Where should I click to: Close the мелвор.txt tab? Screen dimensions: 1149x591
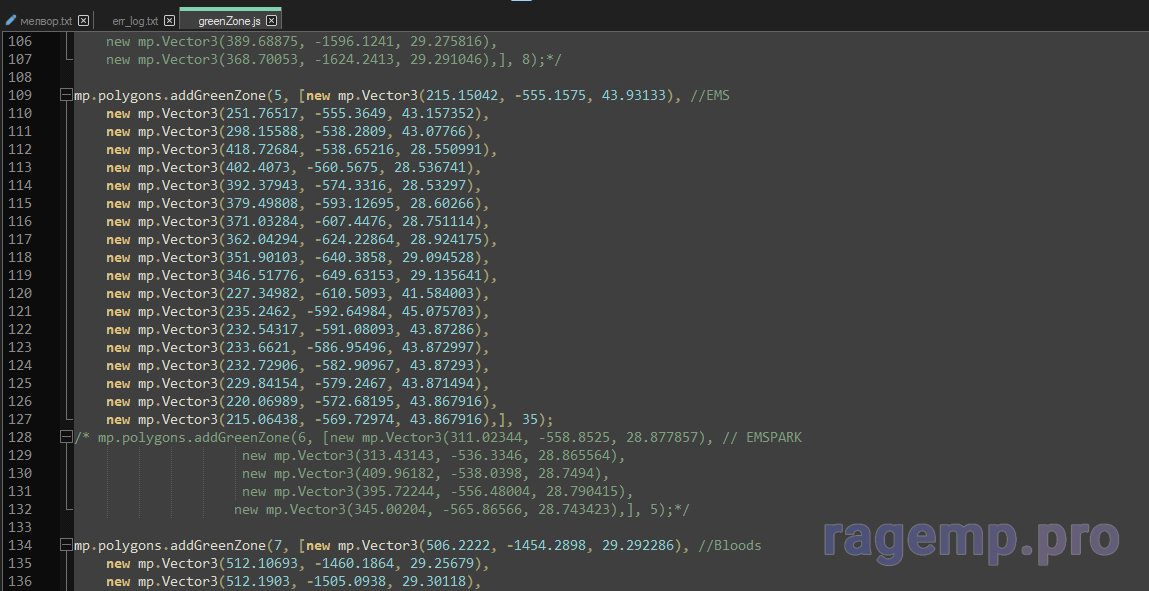83,21
